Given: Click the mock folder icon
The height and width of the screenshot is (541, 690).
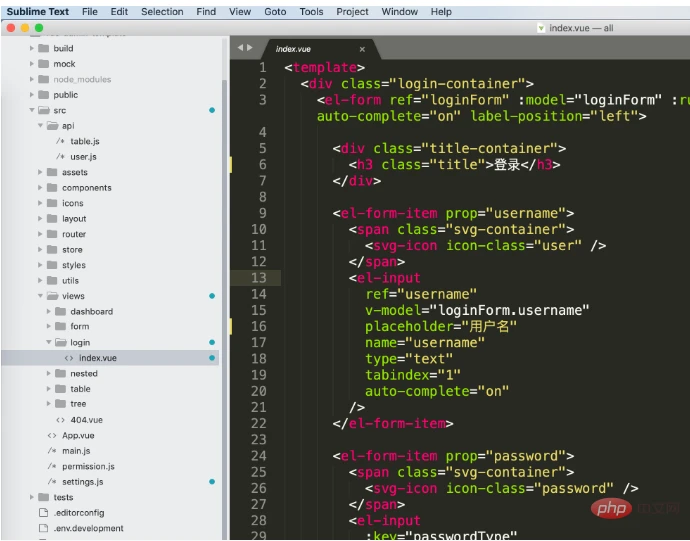Looking at the screenshot, I should pyautogui.click(x=44, y=64).
